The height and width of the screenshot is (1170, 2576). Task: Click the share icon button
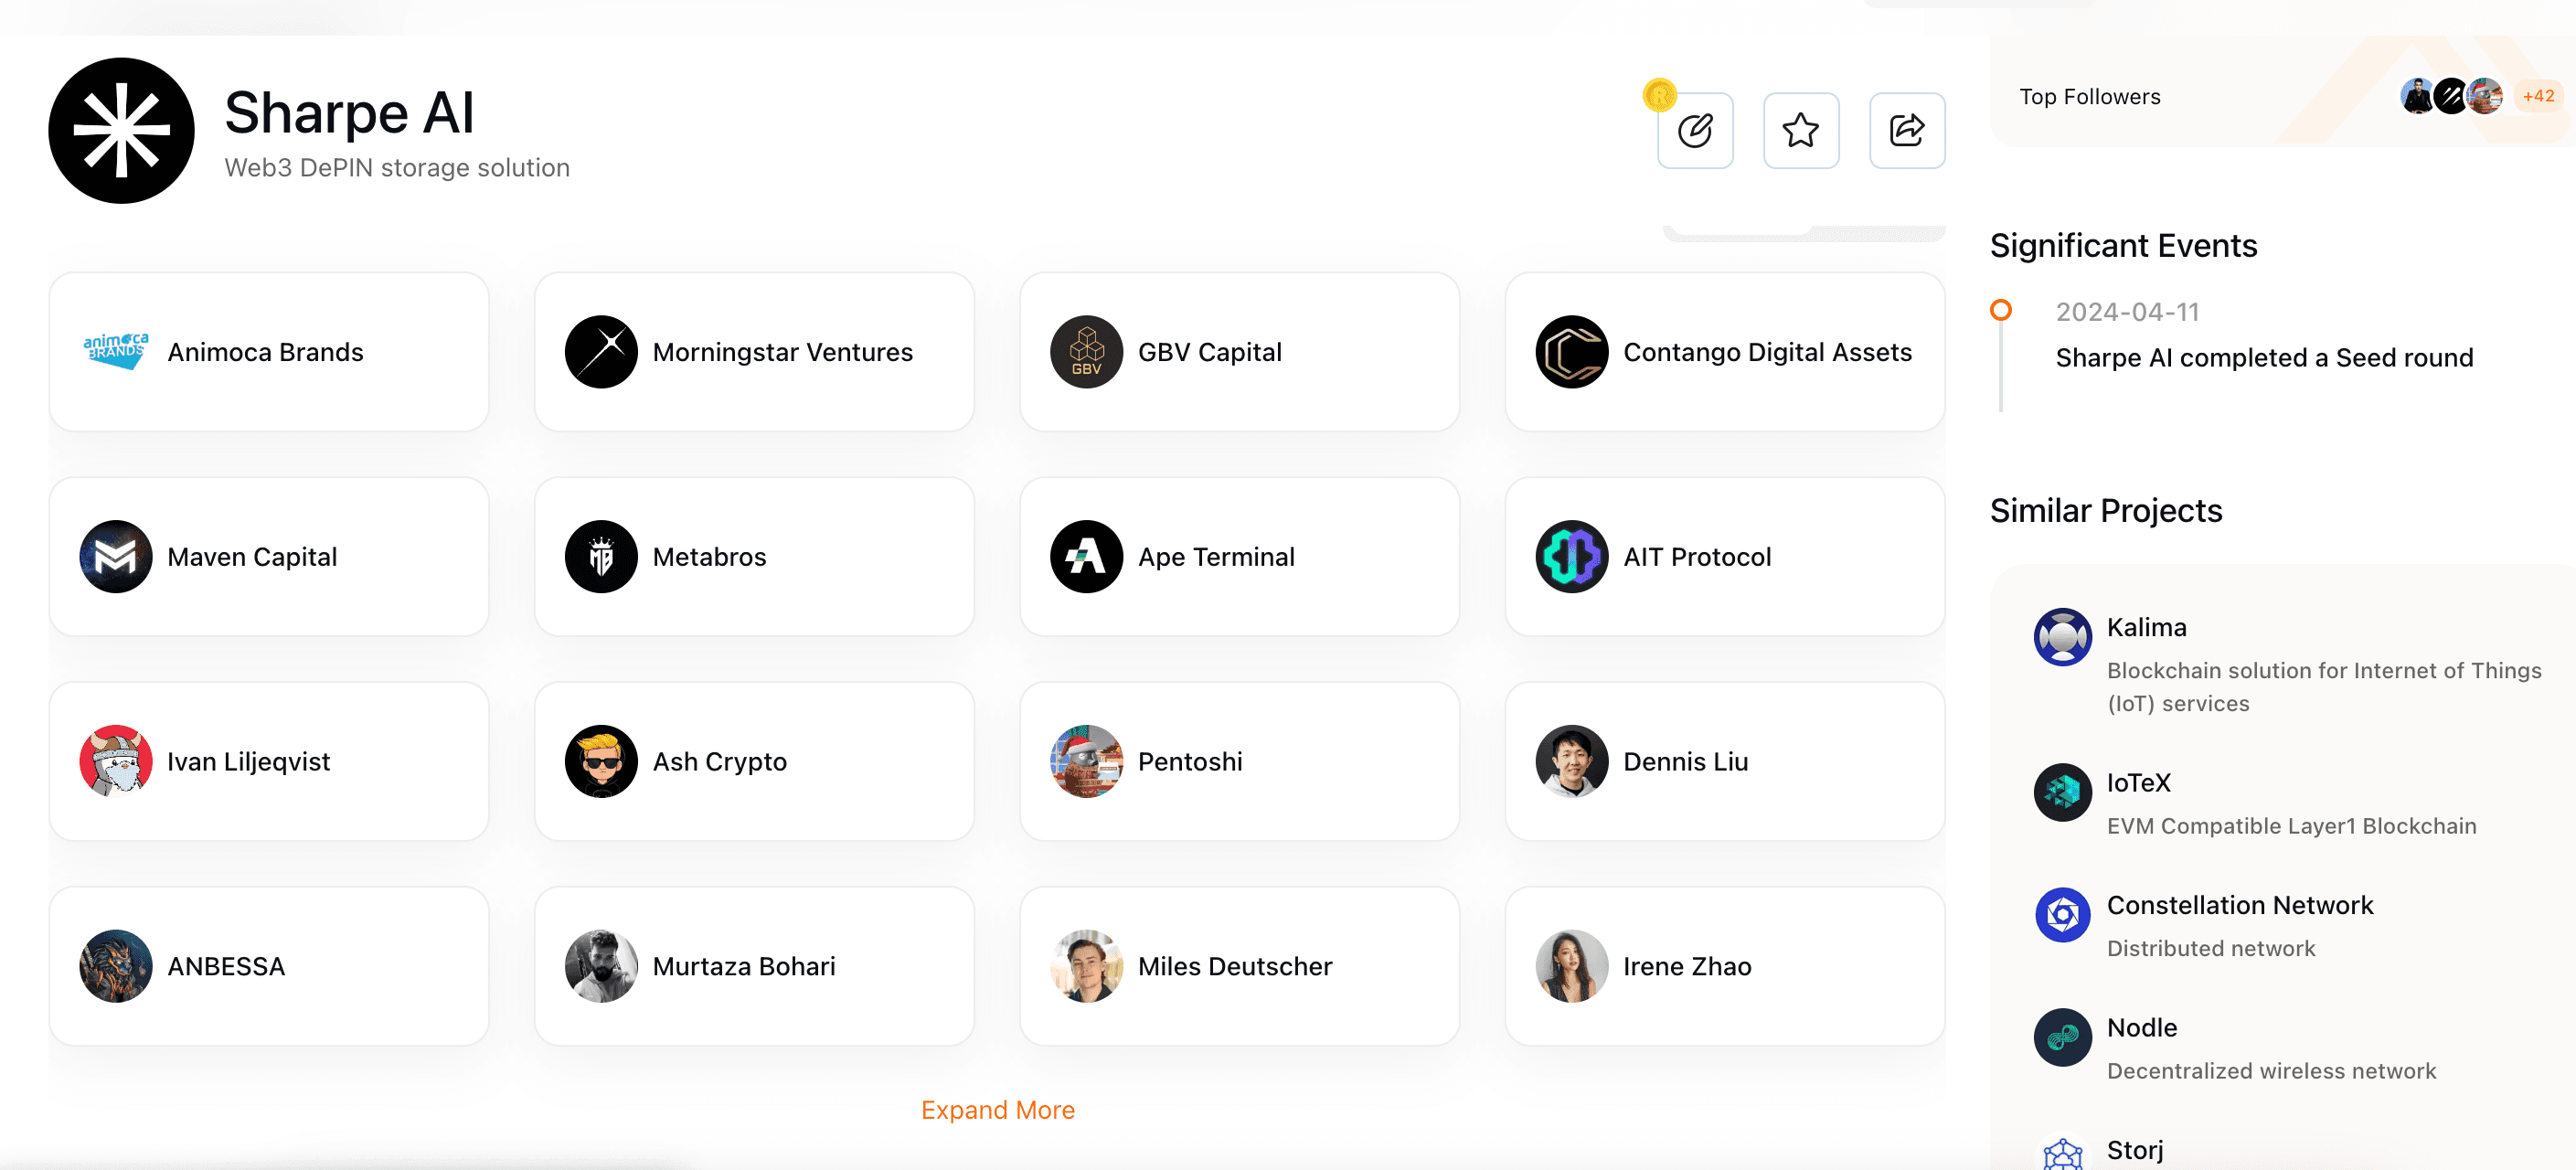(1907, 131)
